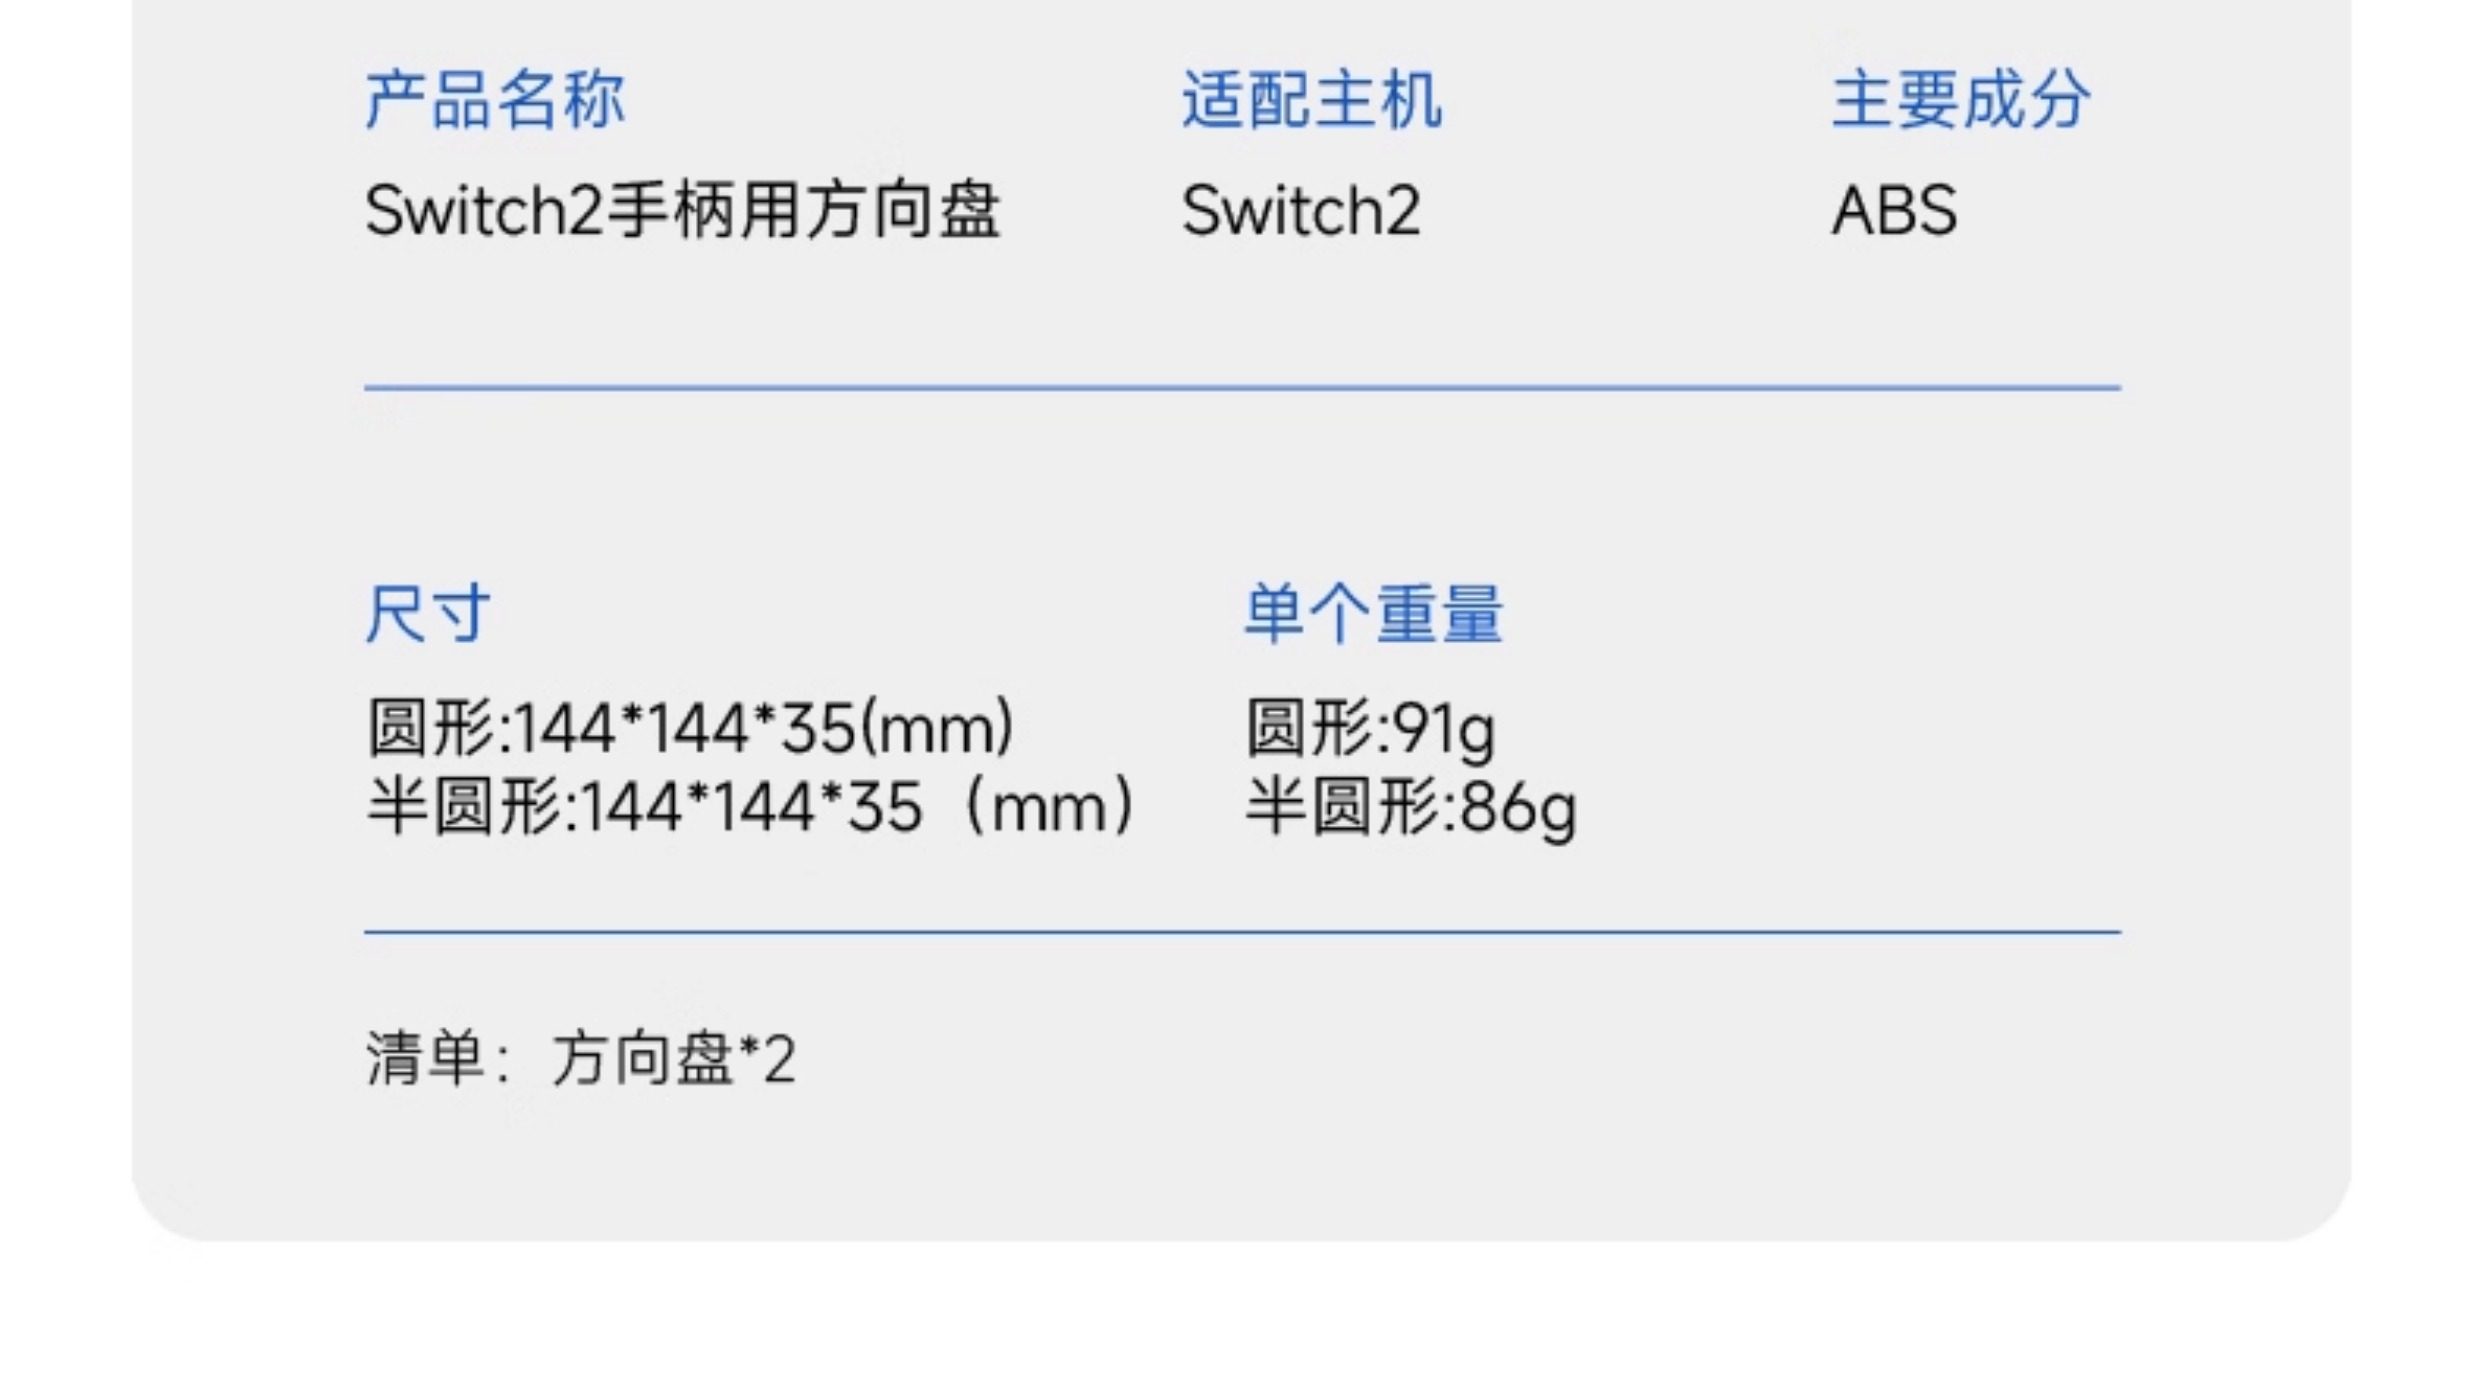Click the 产品名称 heading

[x=495, y=100]
